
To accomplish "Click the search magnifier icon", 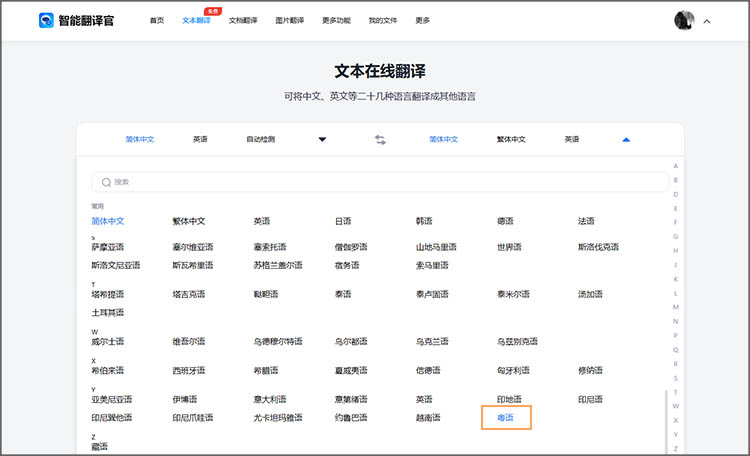I will 105,182.
